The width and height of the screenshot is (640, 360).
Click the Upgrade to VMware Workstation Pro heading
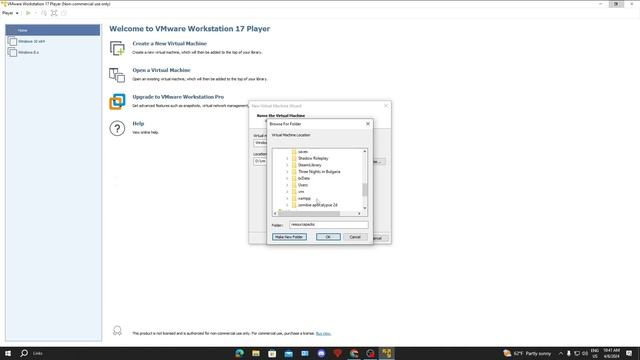[178, 97]
